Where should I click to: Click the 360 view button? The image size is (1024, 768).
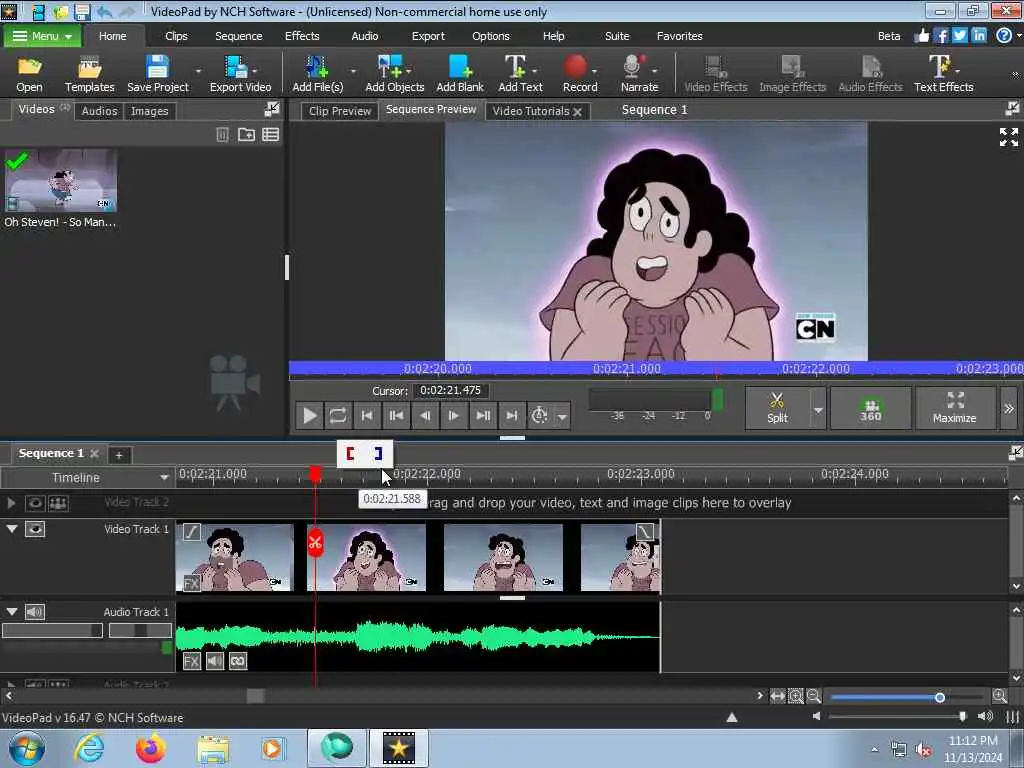[x=871, y=408]
